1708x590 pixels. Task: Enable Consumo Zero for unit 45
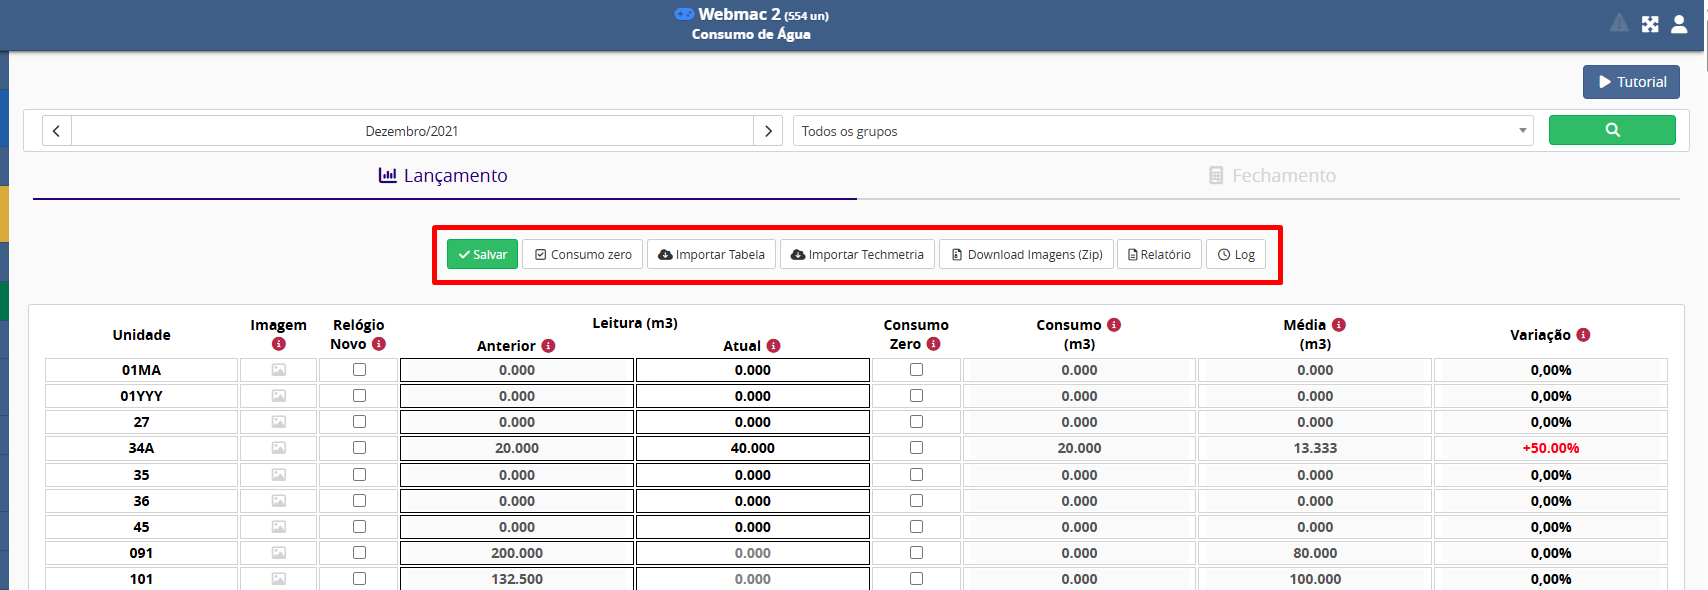pyautogui.click(x=916, y=527)
